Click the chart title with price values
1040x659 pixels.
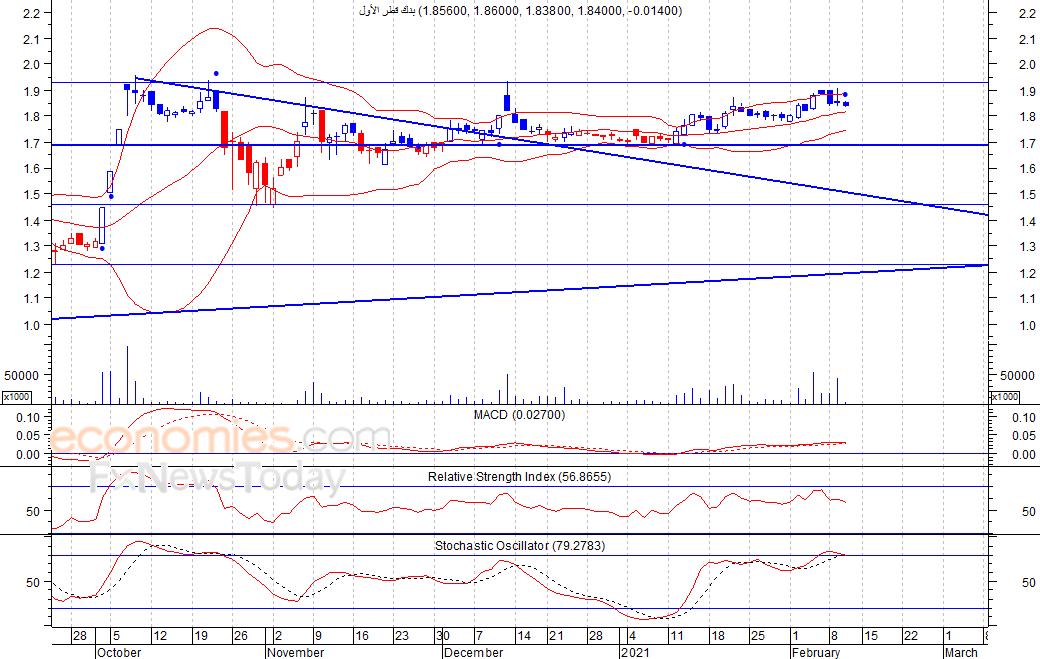coord(519,11)
